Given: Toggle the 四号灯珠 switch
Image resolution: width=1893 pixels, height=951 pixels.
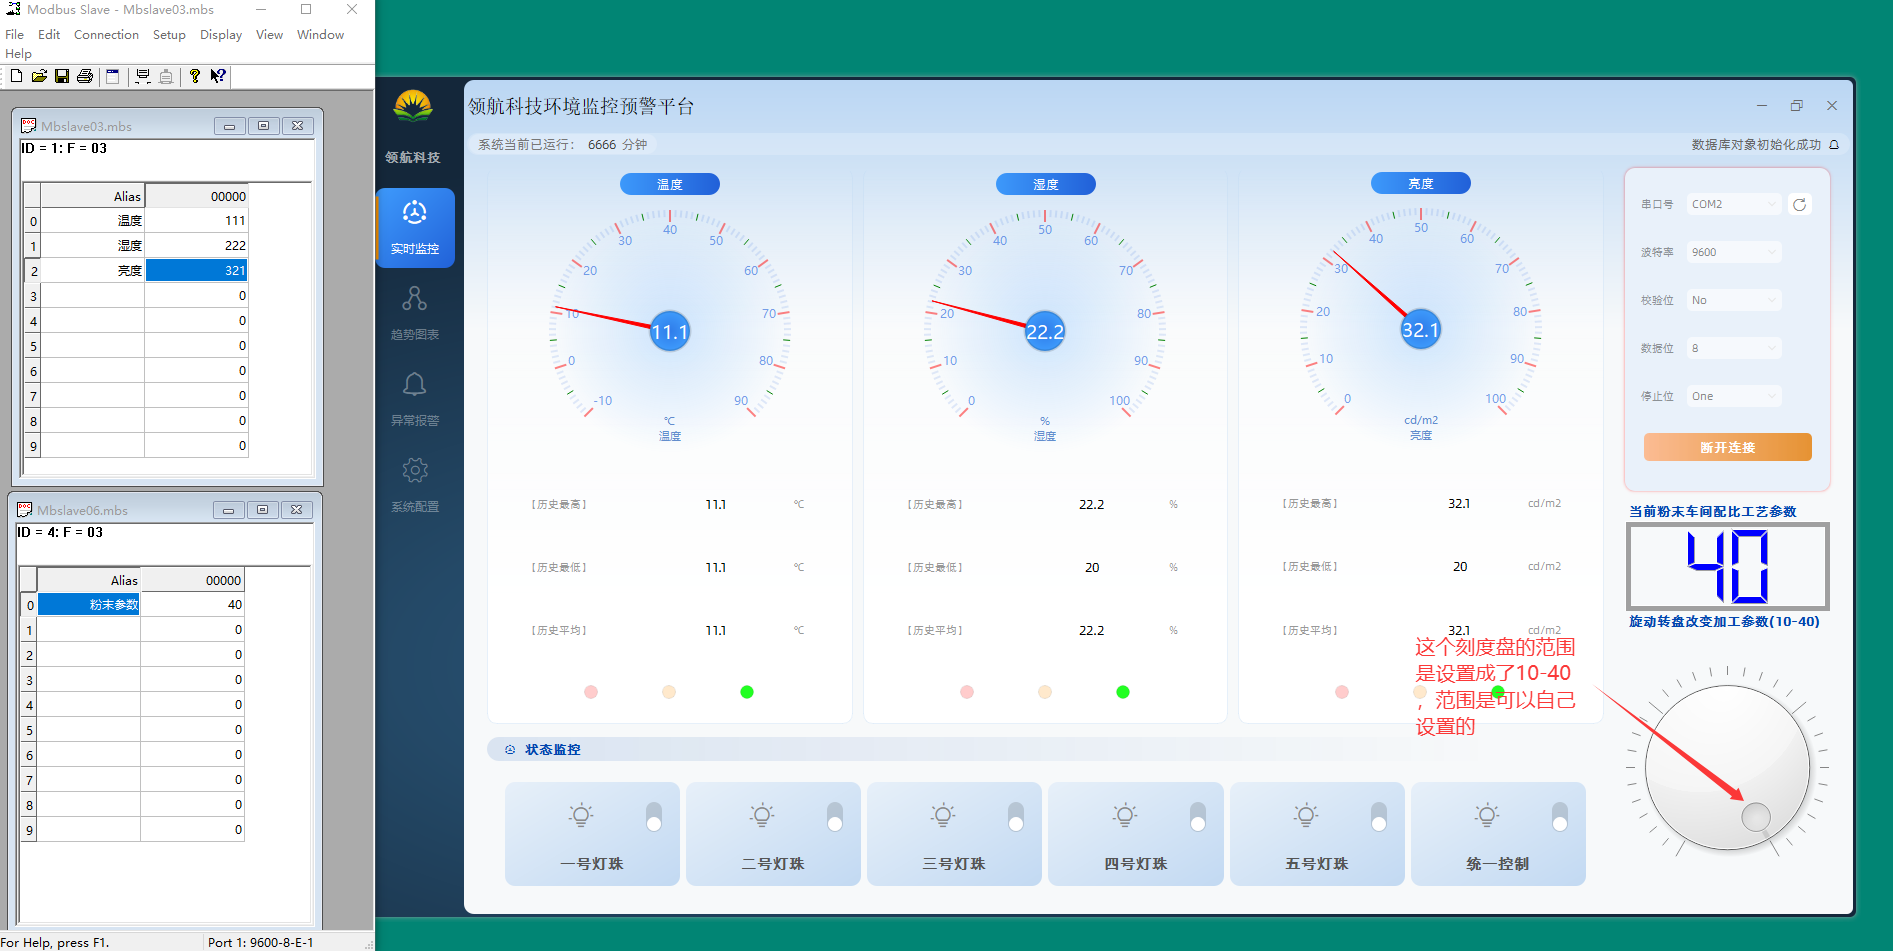Looking at the screenshot, I should (1198, 816).
